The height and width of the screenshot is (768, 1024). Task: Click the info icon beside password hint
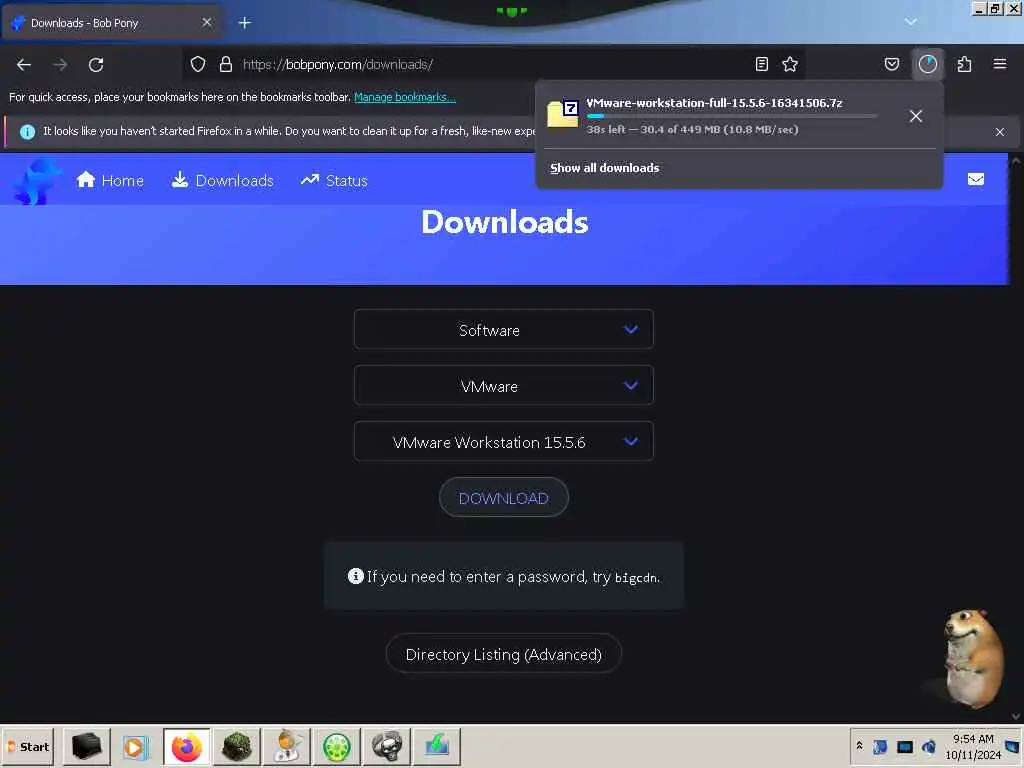pos(356,576)
